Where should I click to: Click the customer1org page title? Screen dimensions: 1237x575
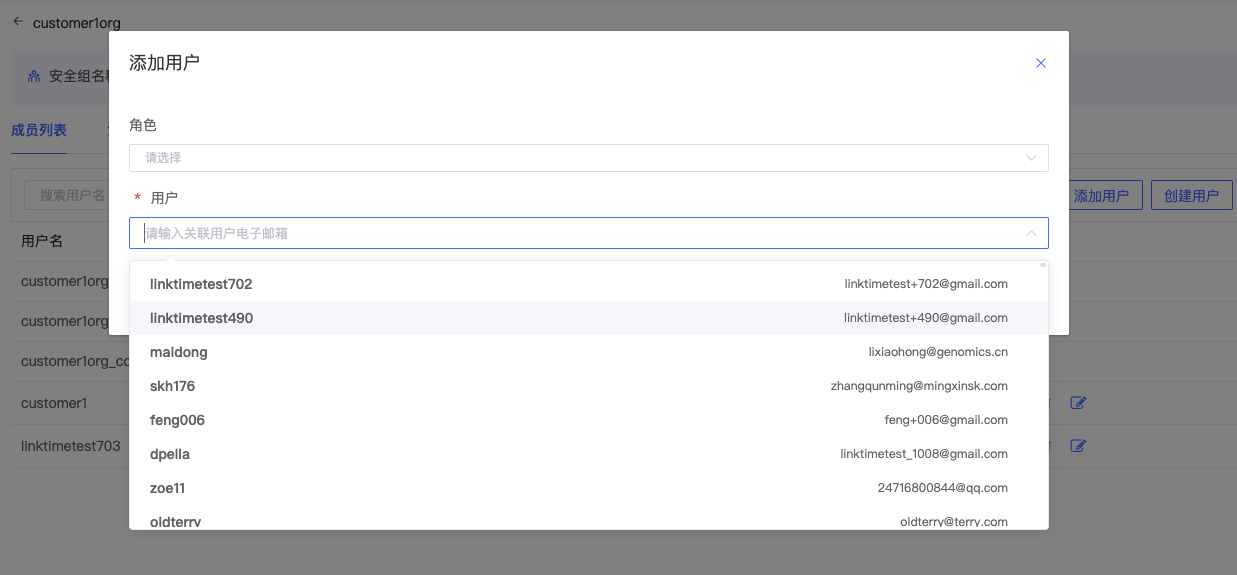[77, 22]
